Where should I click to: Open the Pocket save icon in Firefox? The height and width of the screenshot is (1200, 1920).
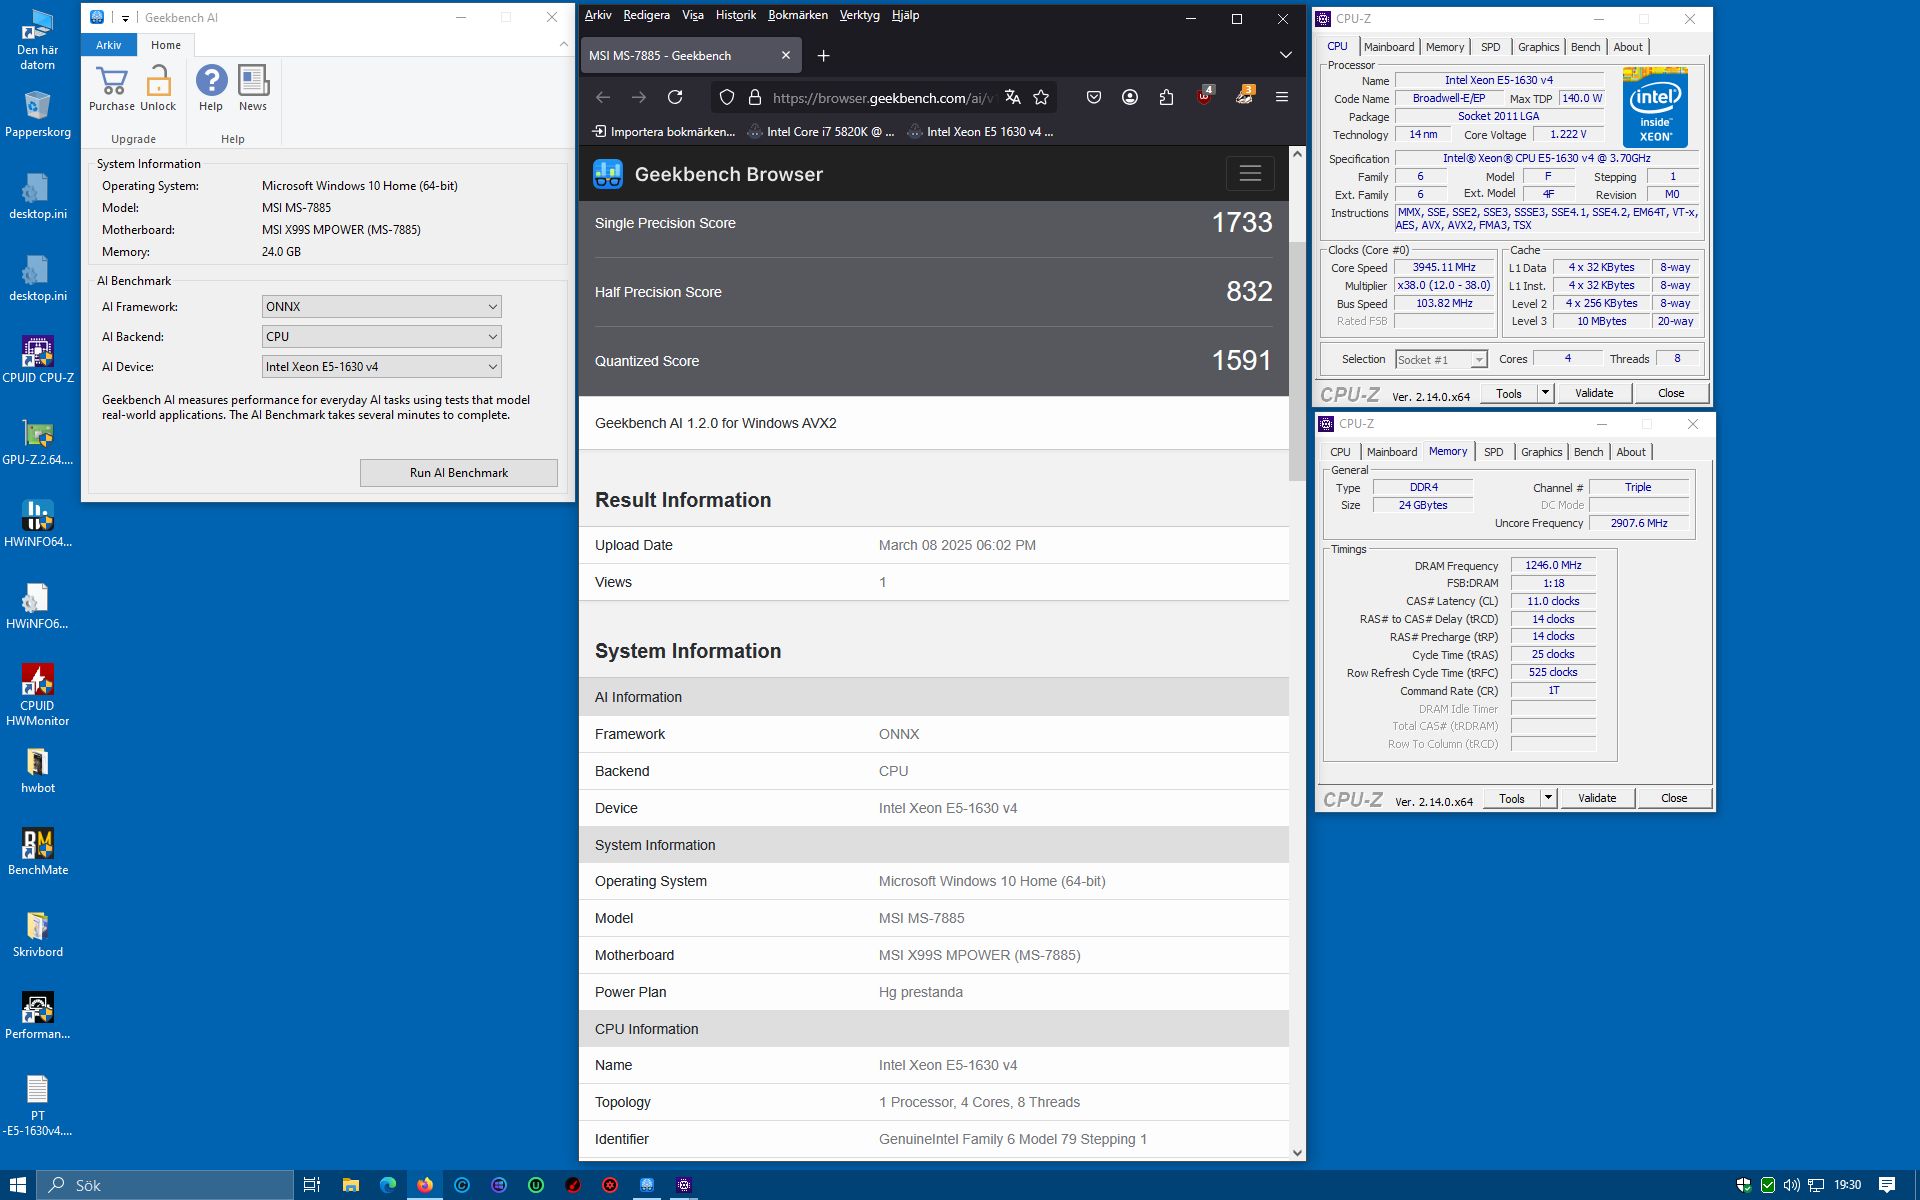tap(1094, 97)
